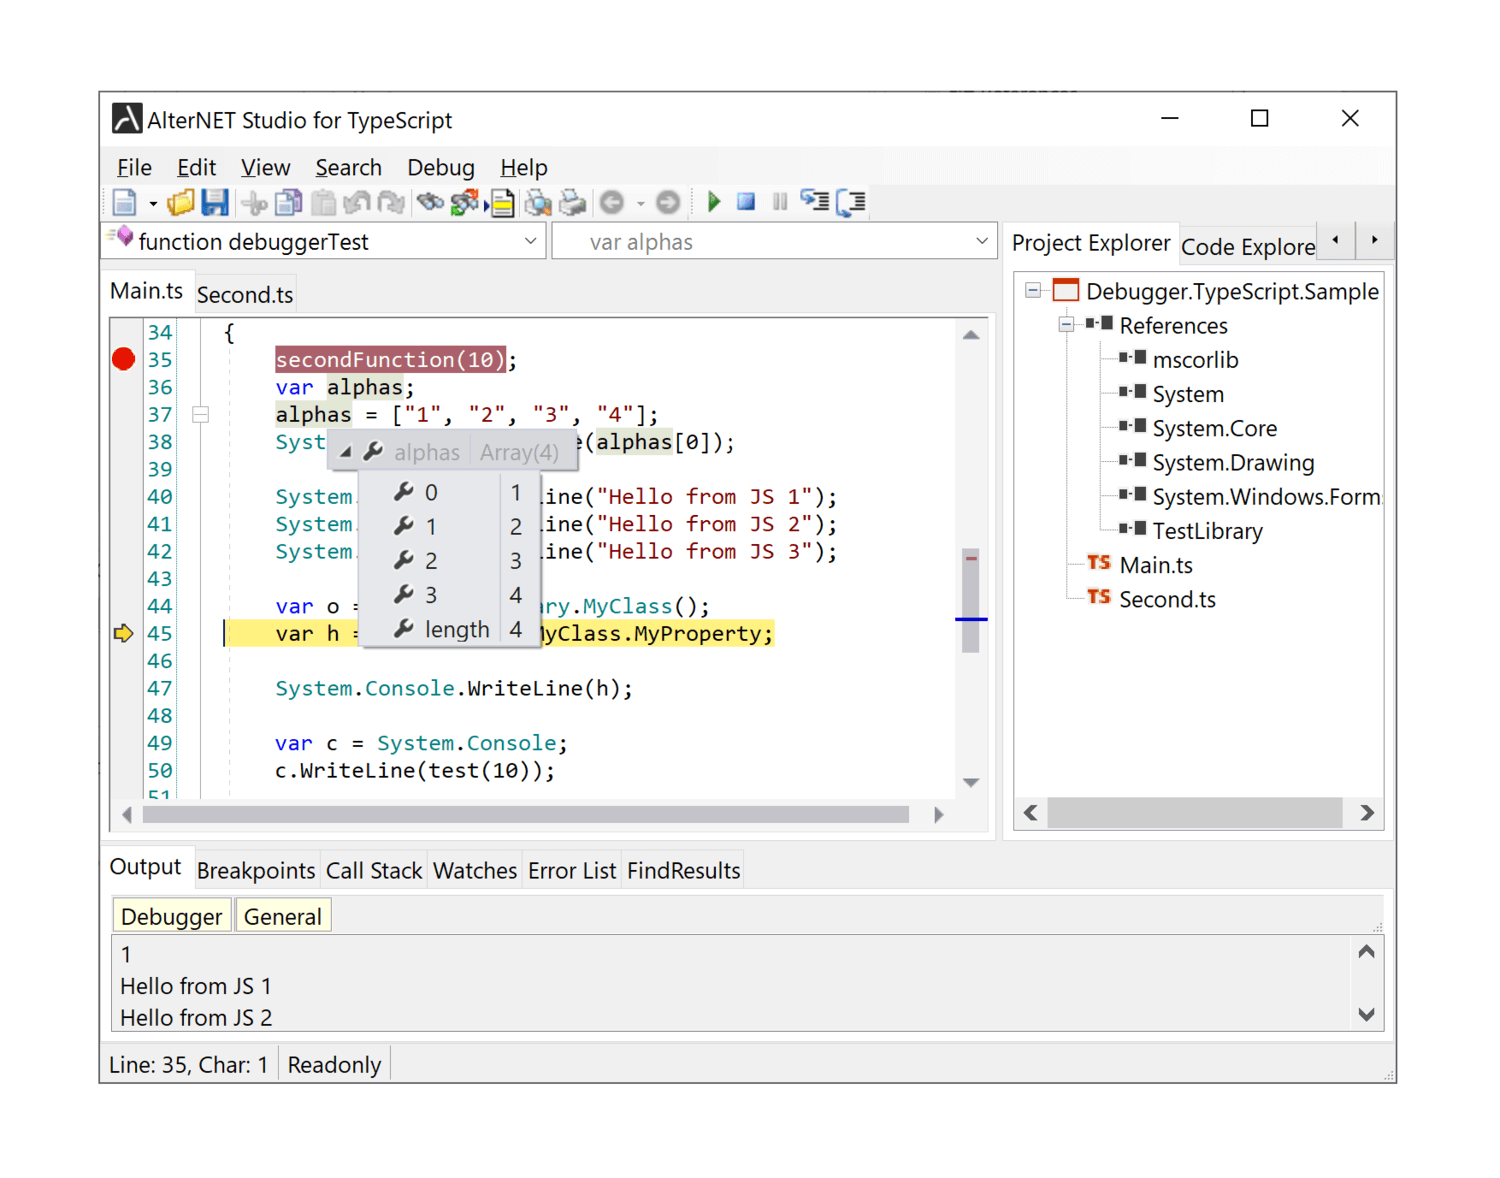Screen dimensions: 1500x1178
Task: Pause execution via the Pause toolbar icon
Action: (x=780, y=202)
